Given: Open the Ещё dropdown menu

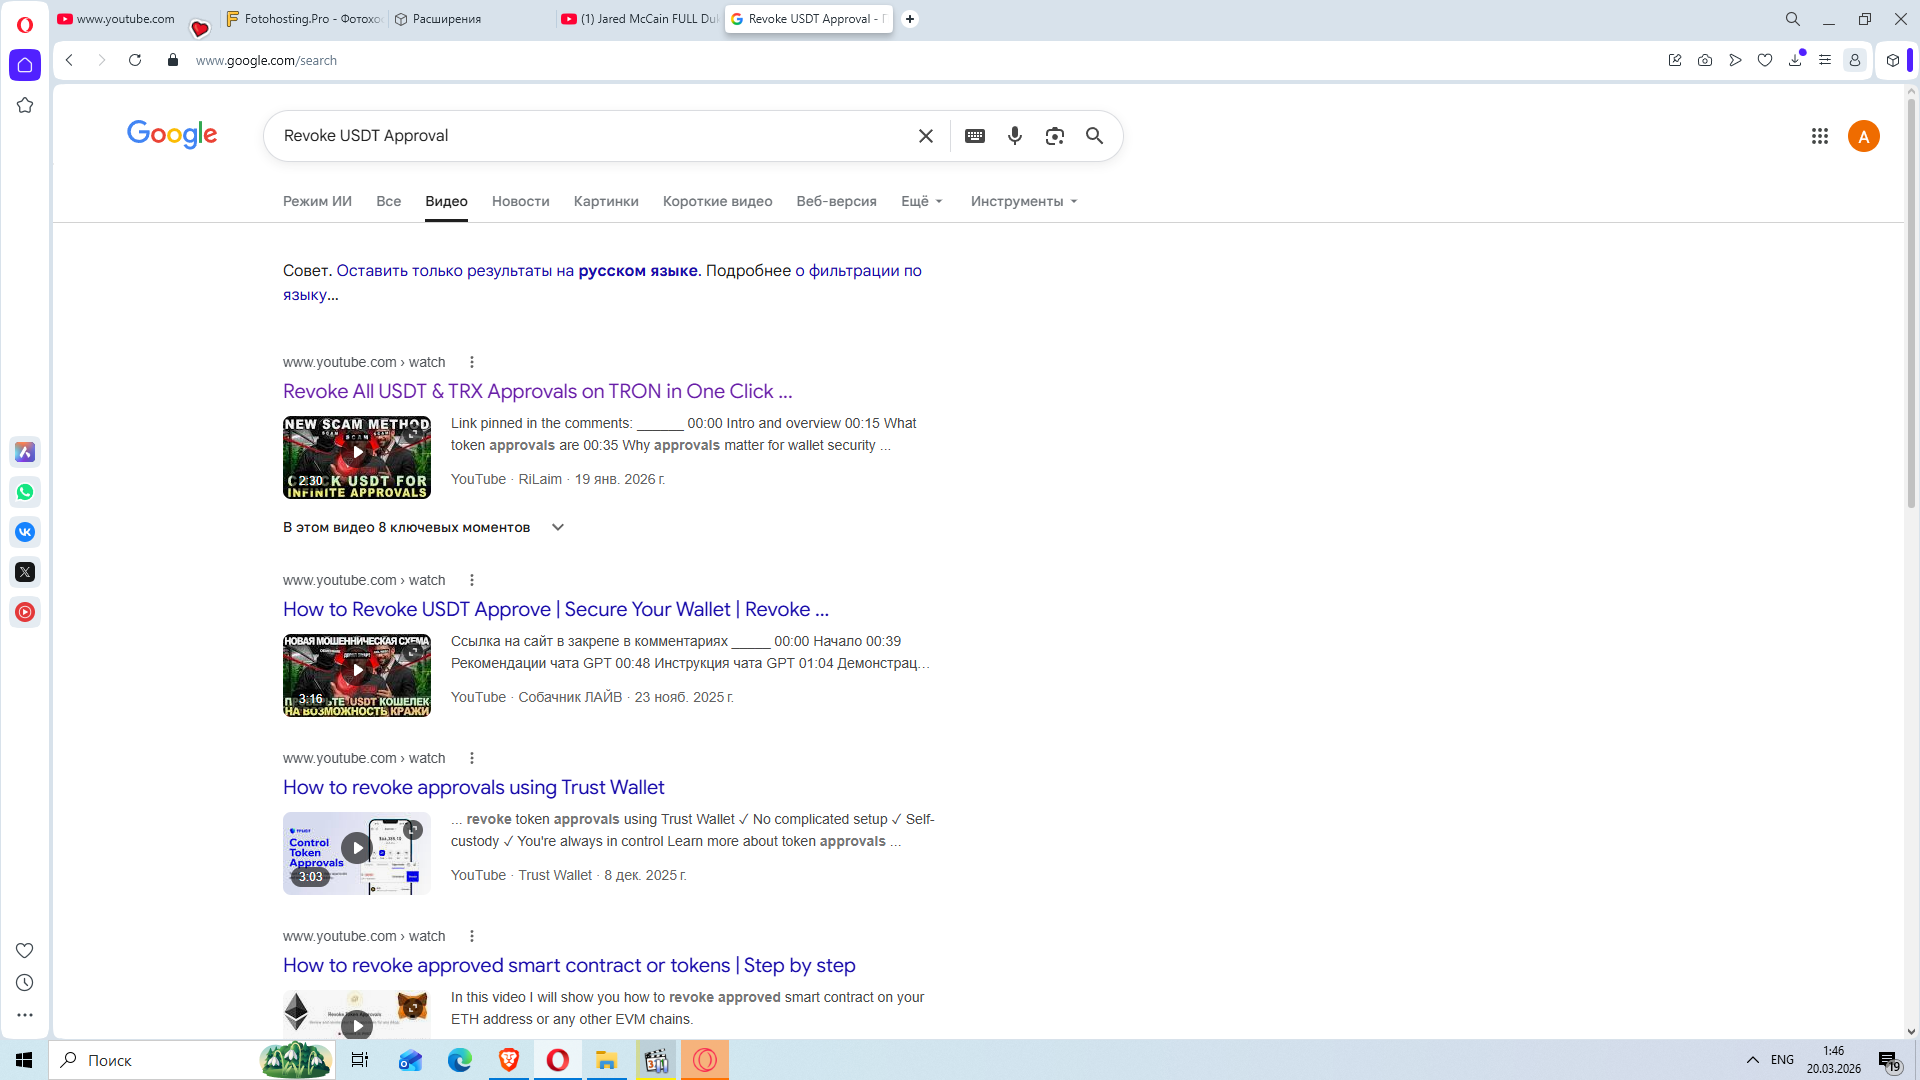Looking at the screenshot, I should click(921, 201).
